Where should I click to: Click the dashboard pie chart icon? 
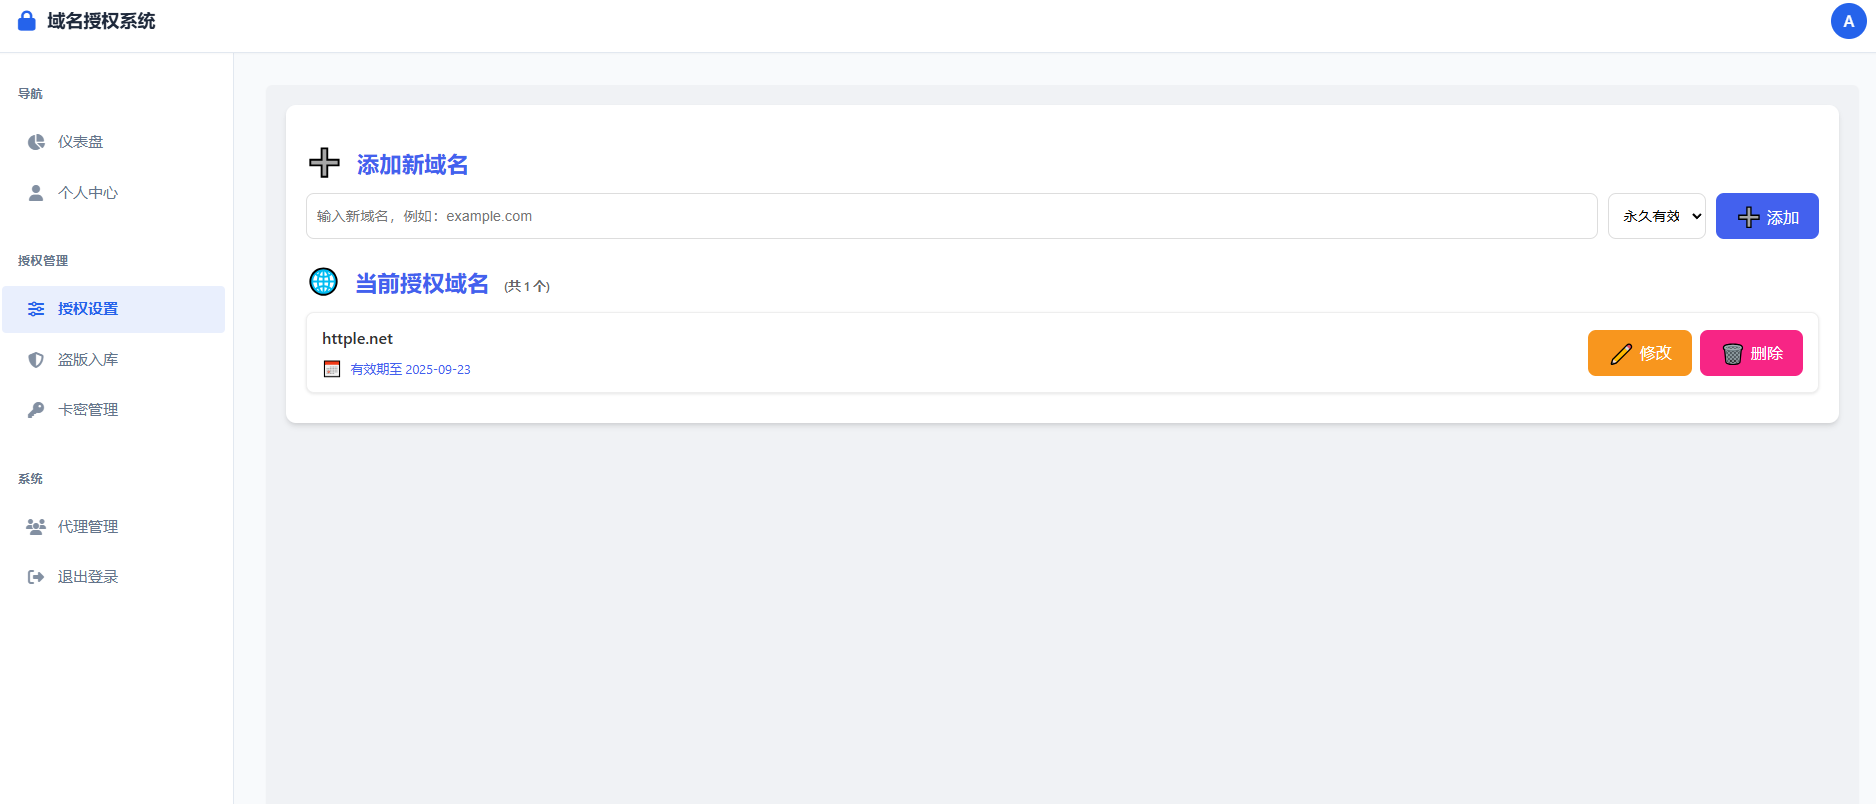coord(36,142)
